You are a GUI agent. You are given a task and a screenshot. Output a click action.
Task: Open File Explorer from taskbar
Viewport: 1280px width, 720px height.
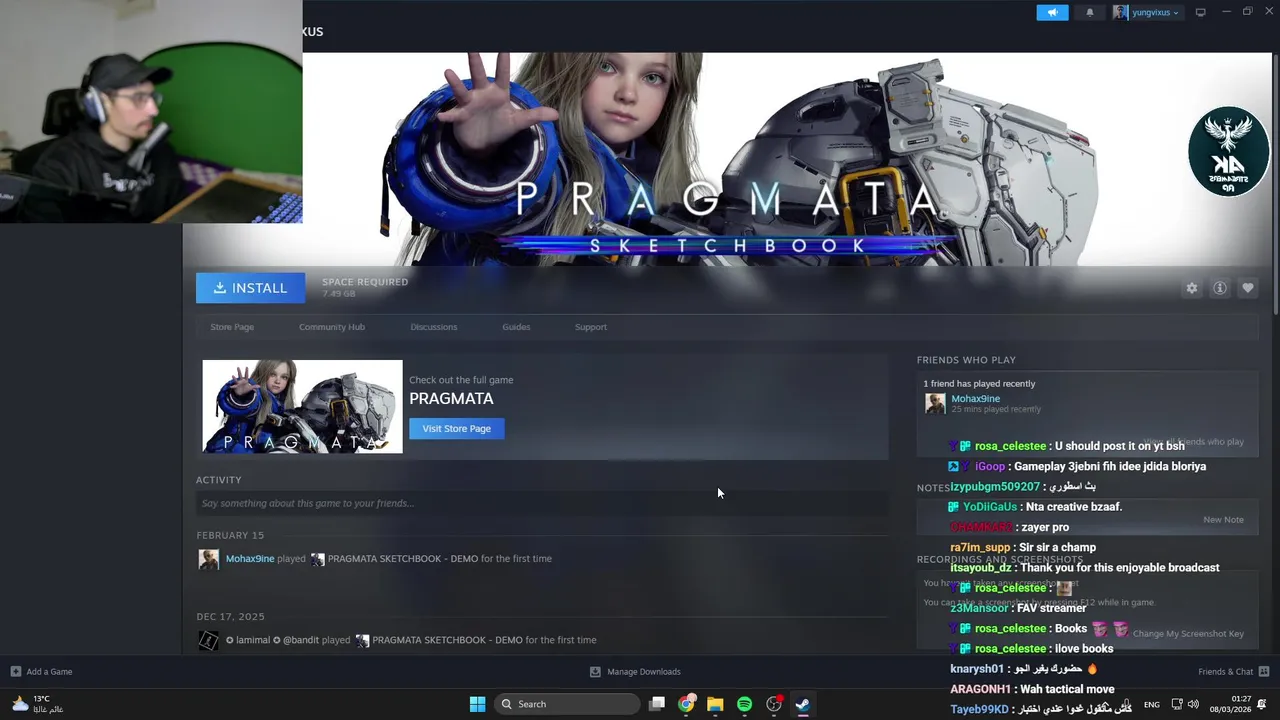pos(715,704)
